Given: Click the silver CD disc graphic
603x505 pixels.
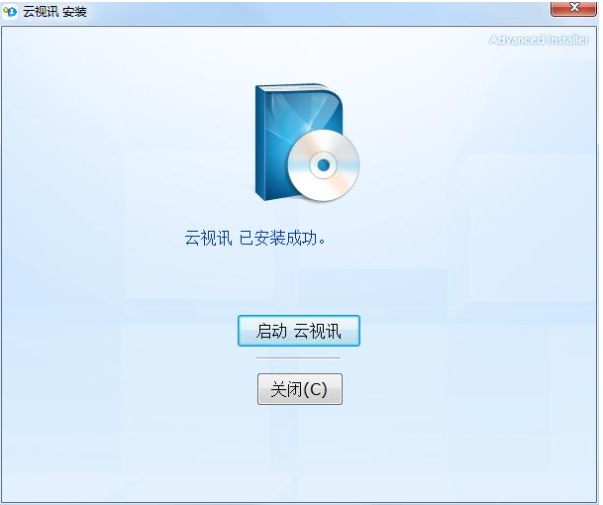Looking at the screenshot, I should coord(323,165).
